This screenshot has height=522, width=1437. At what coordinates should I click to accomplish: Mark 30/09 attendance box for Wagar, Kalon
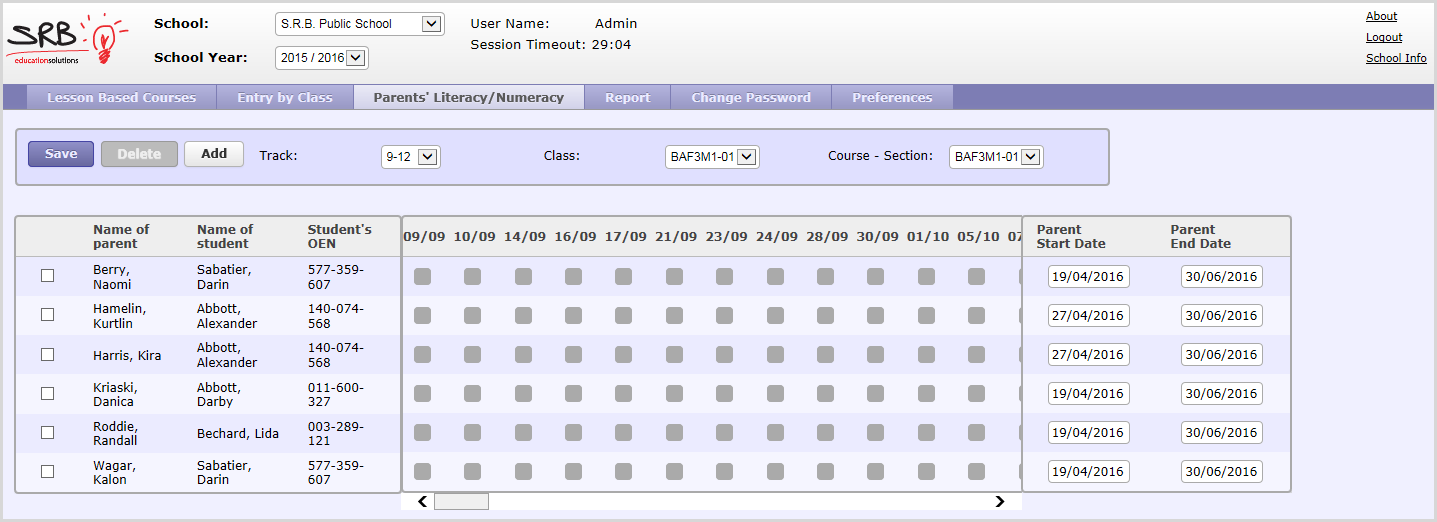coord(875,472)
